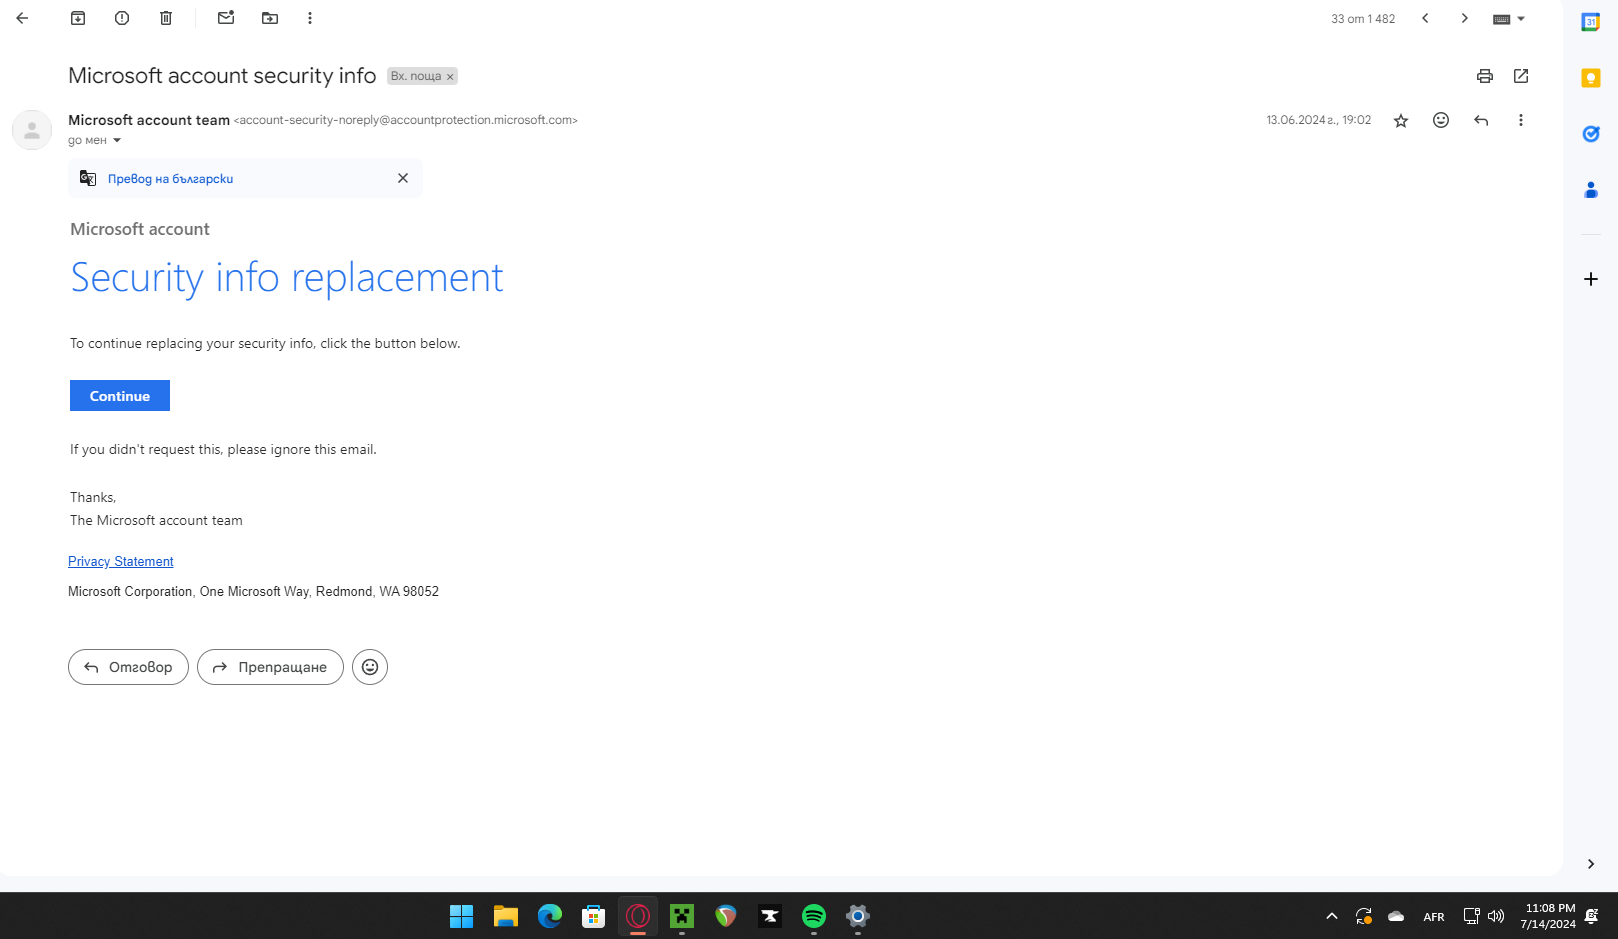Get add-ons with plus icon
Viewport: 1618px width, 939px height.
[1590, 279]
